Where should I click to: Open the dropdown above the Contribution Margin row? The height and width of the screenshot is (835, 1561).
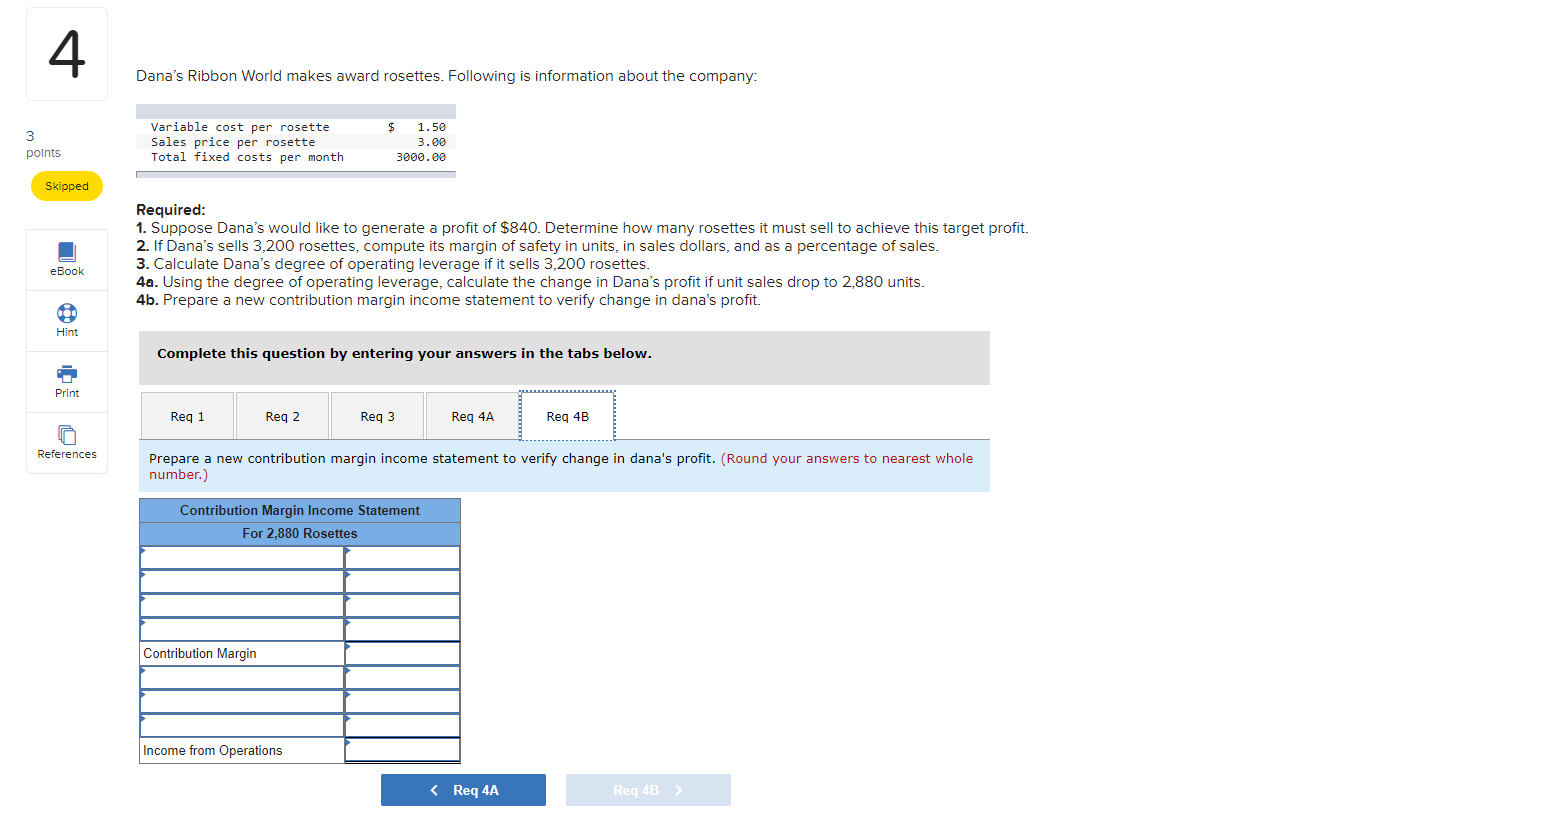pos(240,629)
